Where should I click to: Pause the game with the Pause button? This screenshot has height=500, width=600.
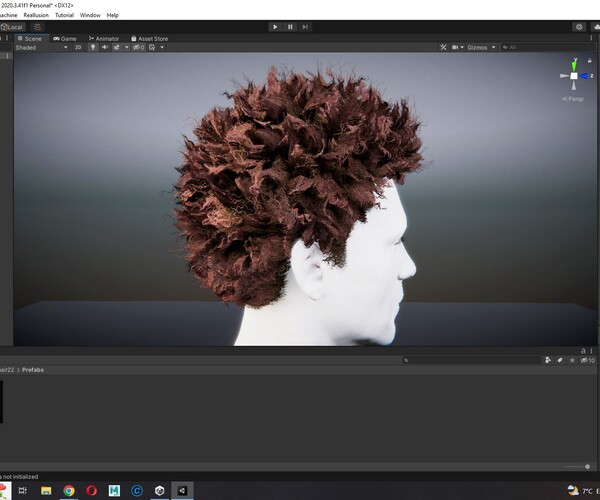(290, 27)
